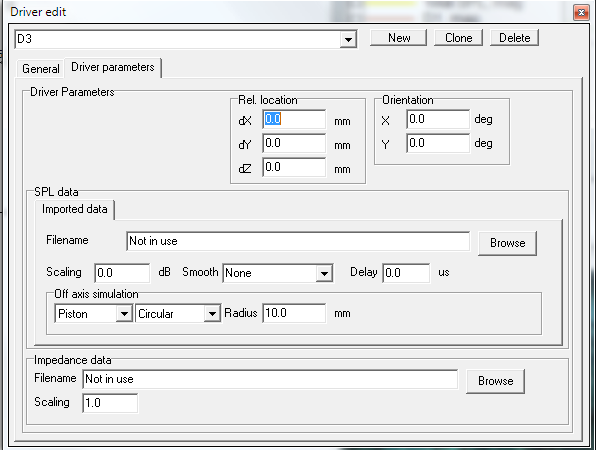Image resolution: width=596 pixels, height=450 pixels.
Task: Click the dZ relative location field
Action: pos(294,167)
